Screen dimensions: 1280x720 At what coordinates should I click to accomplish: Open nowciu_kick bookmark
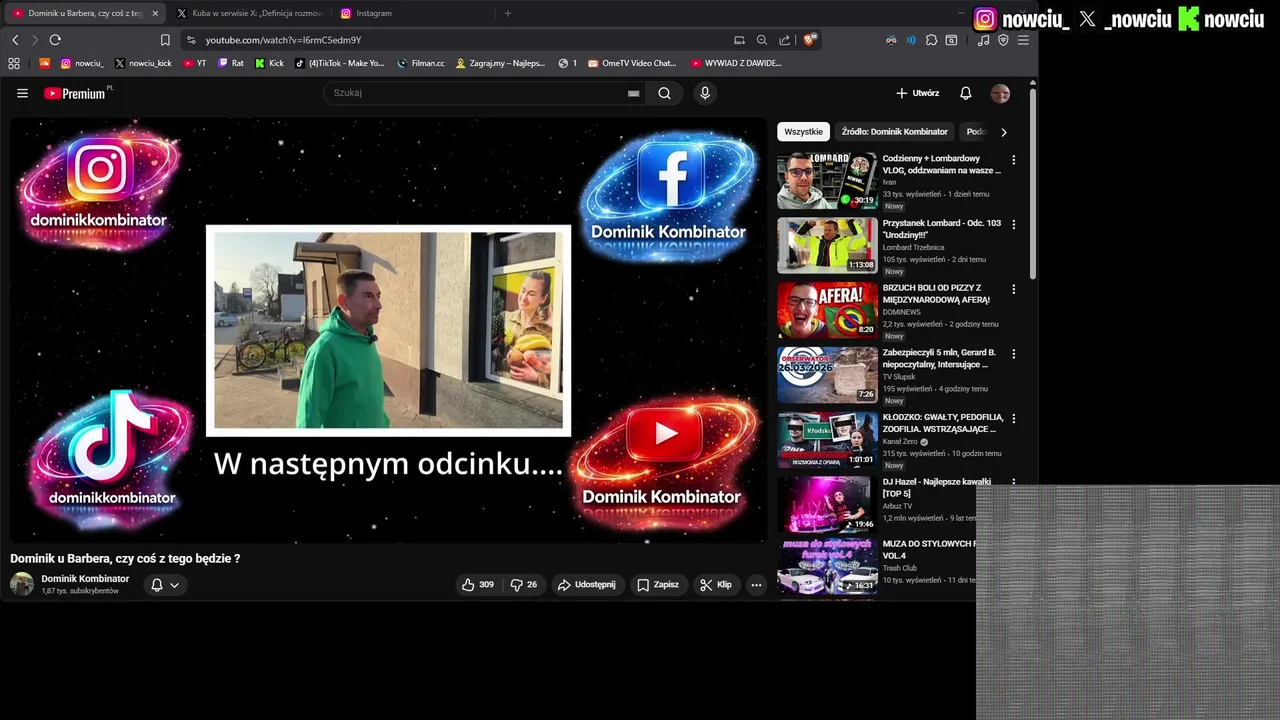click(143, 63)
